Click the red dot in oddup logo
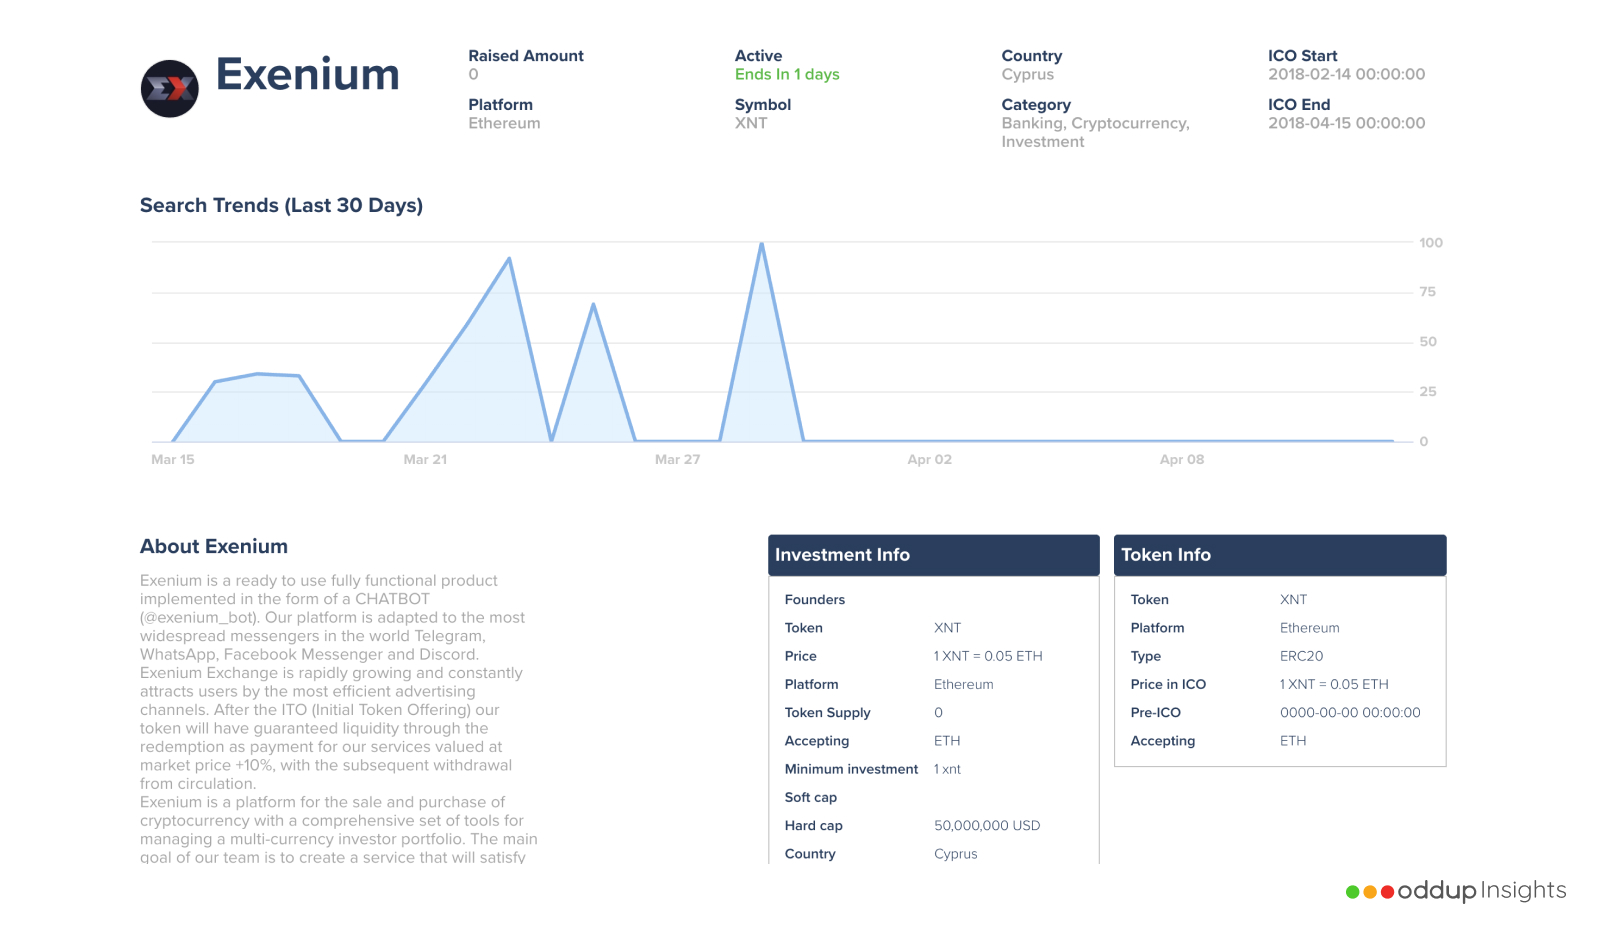The image size is (1604, 940). coord(1387,892)
